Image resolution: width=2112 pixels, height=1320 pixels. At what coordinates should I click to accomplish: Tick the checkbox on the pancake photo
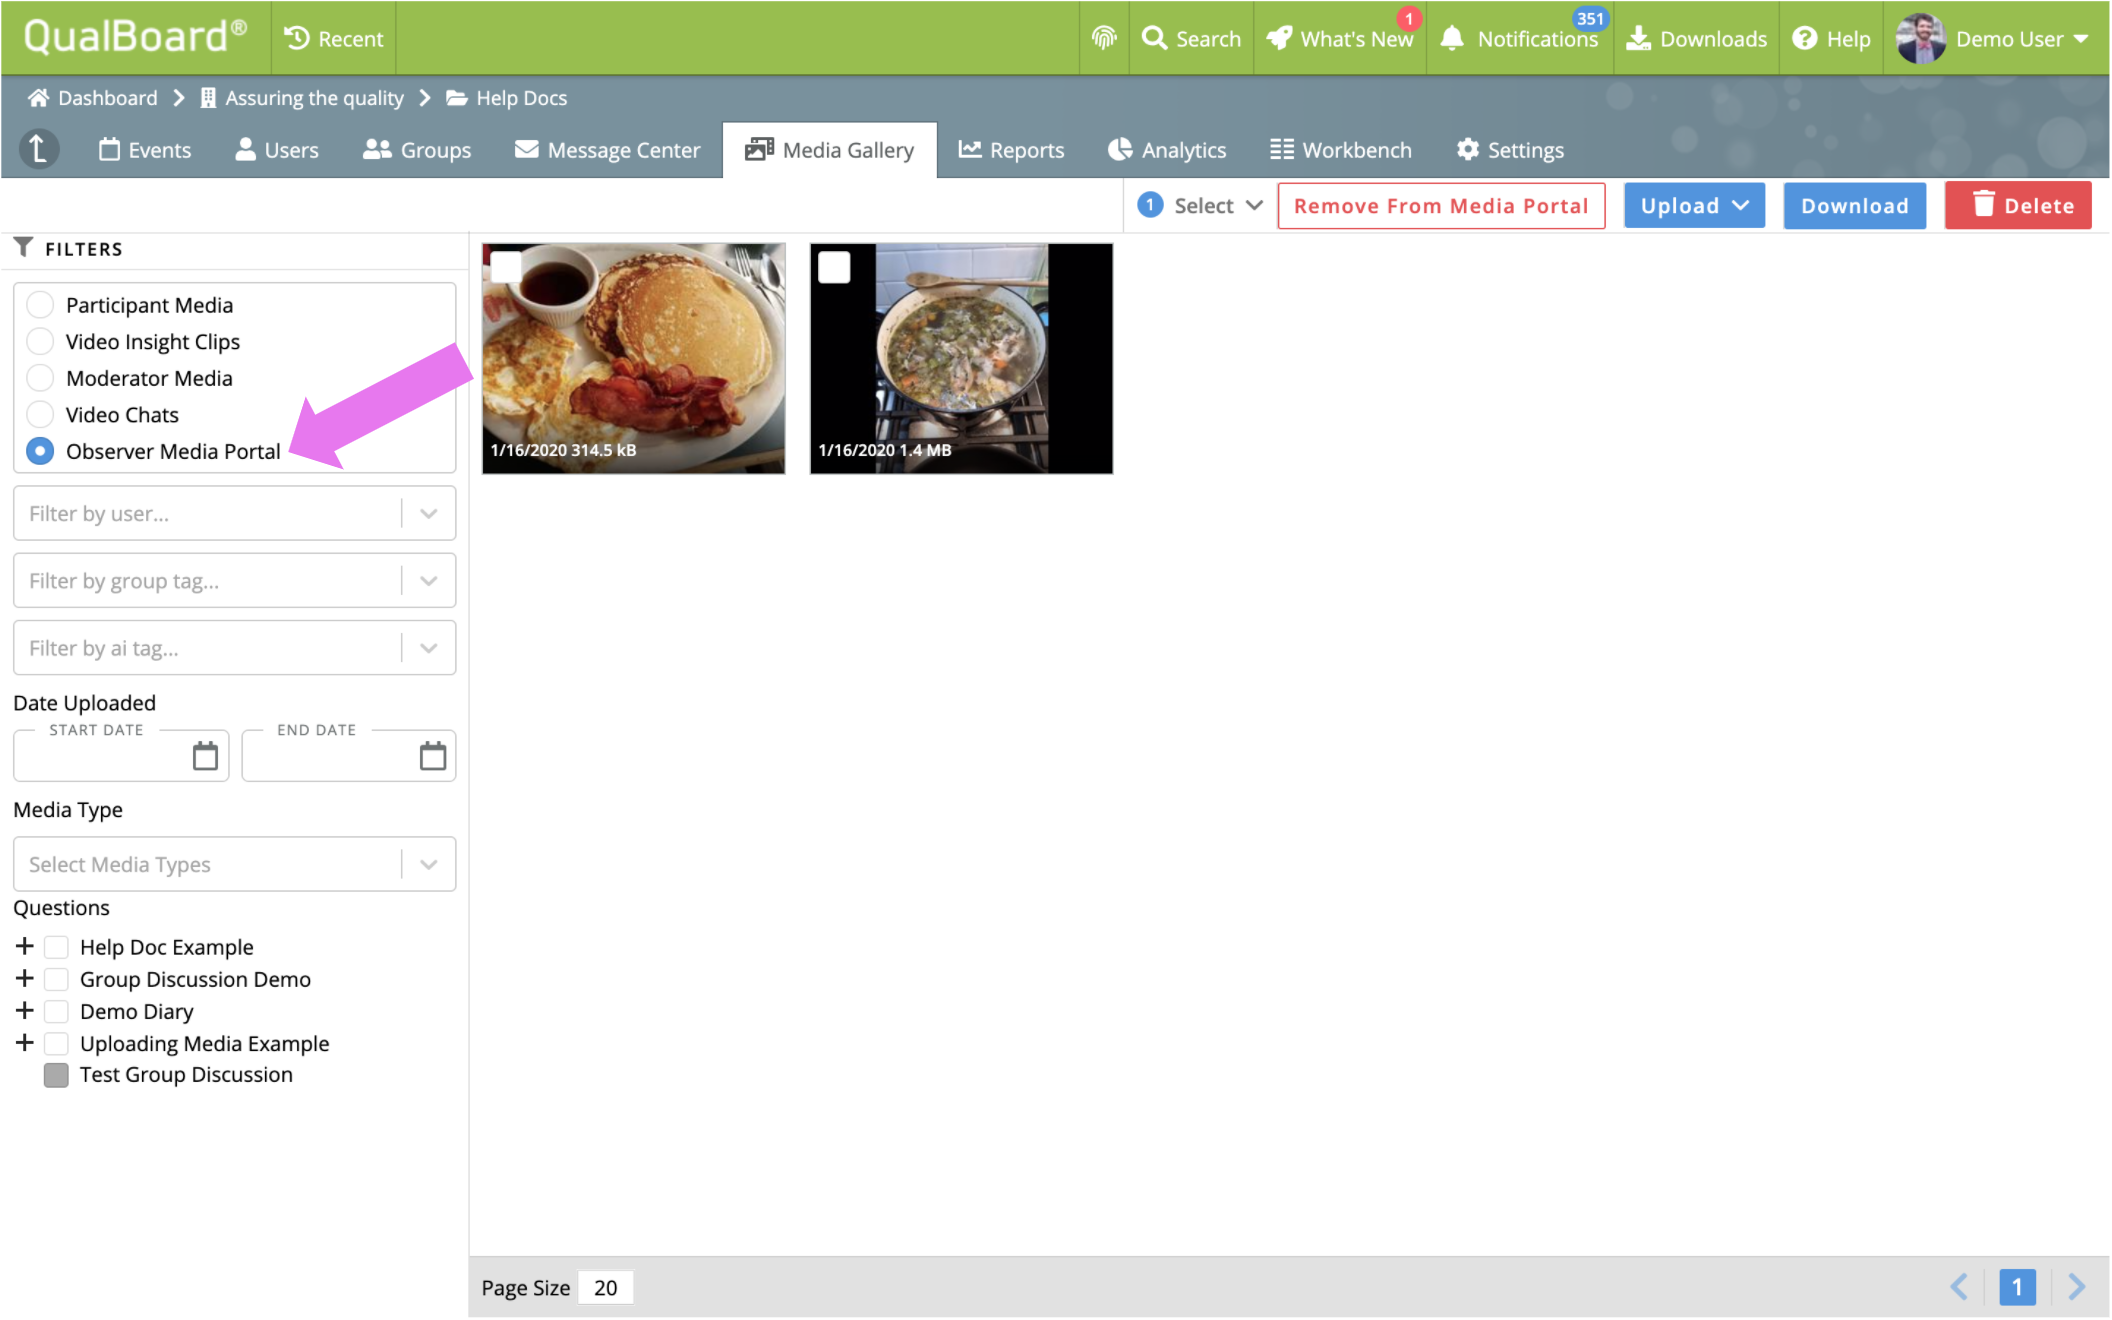506,267
